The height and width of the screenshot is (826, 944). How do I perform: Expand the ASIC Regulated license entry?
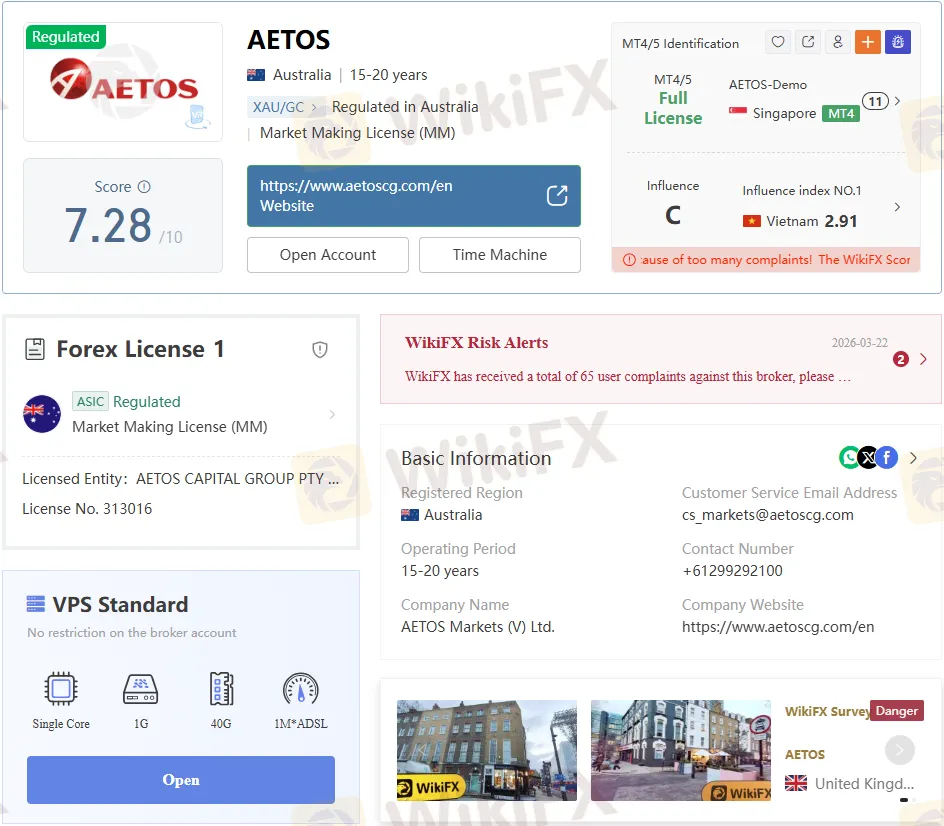pos(332,414)
